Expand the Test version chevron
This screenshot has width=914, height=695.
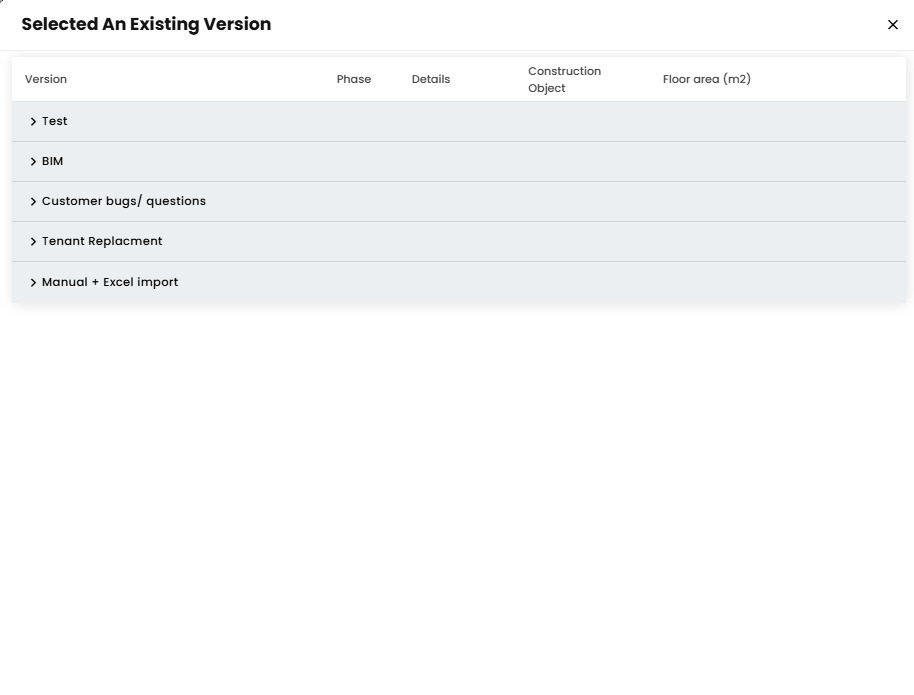[x=33, y=122]
